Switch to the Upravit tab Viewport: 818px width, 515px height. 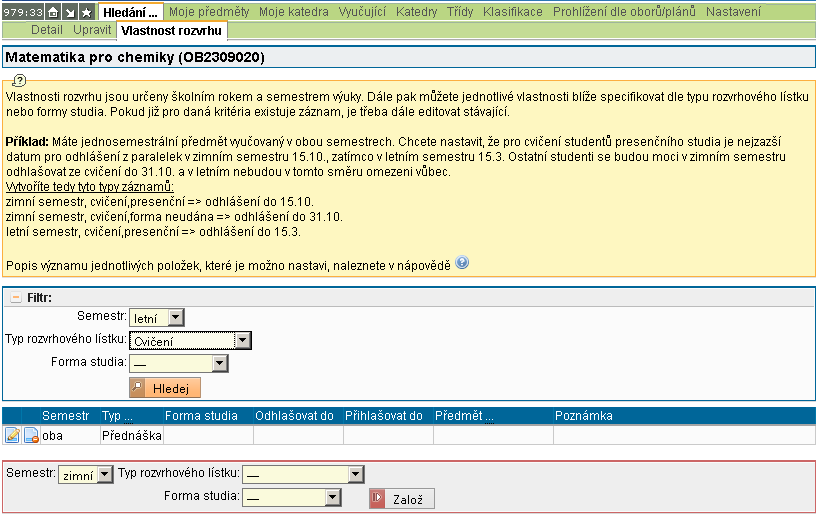point(92,31)
